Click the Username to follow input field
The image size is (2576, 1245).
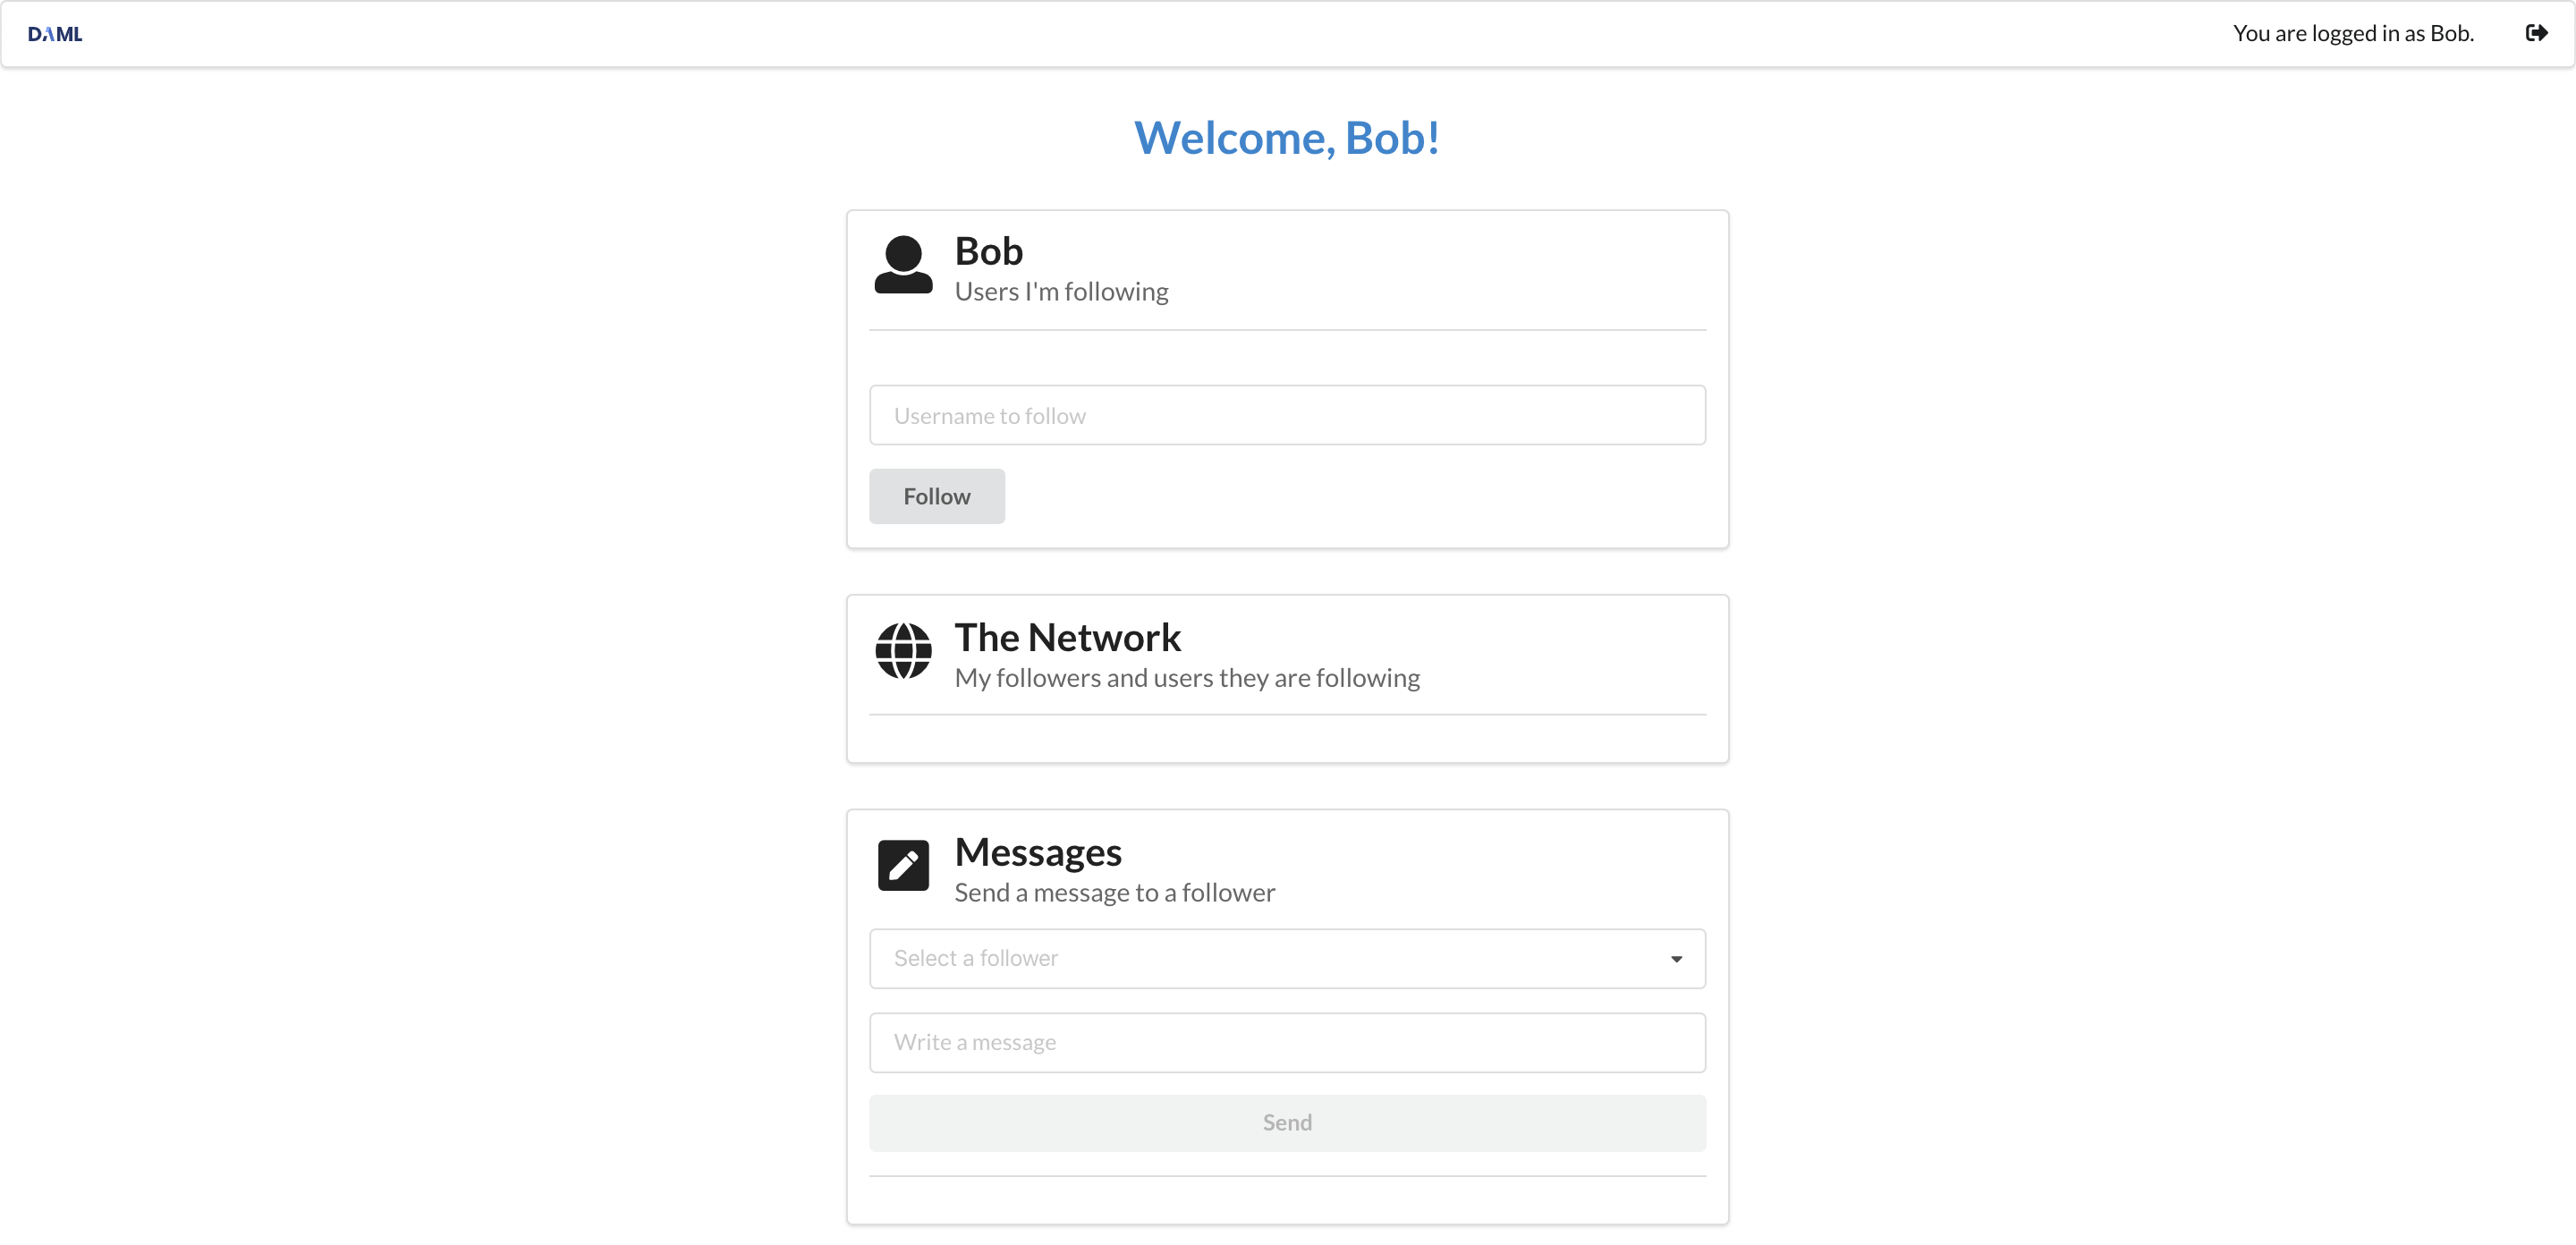(x=1286, y=415)
